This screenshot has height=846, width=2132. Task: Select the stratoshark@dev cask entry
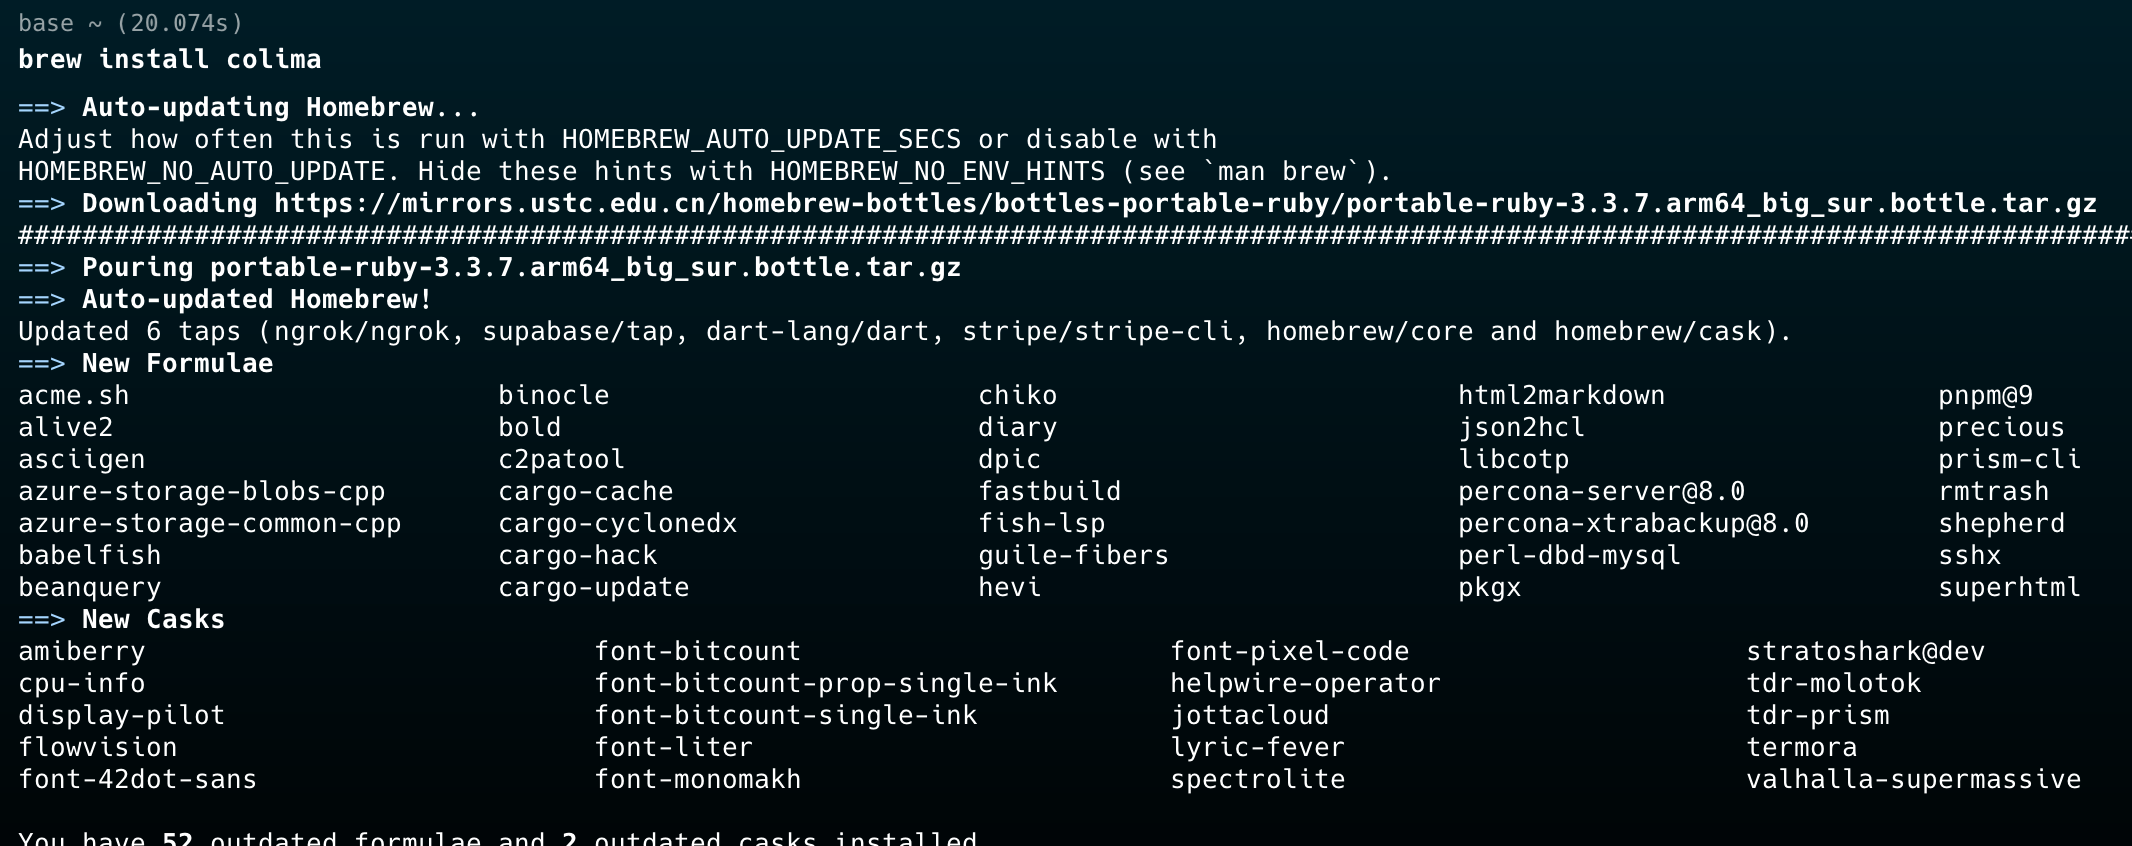pyautogui.click(x=1866, y=651)
